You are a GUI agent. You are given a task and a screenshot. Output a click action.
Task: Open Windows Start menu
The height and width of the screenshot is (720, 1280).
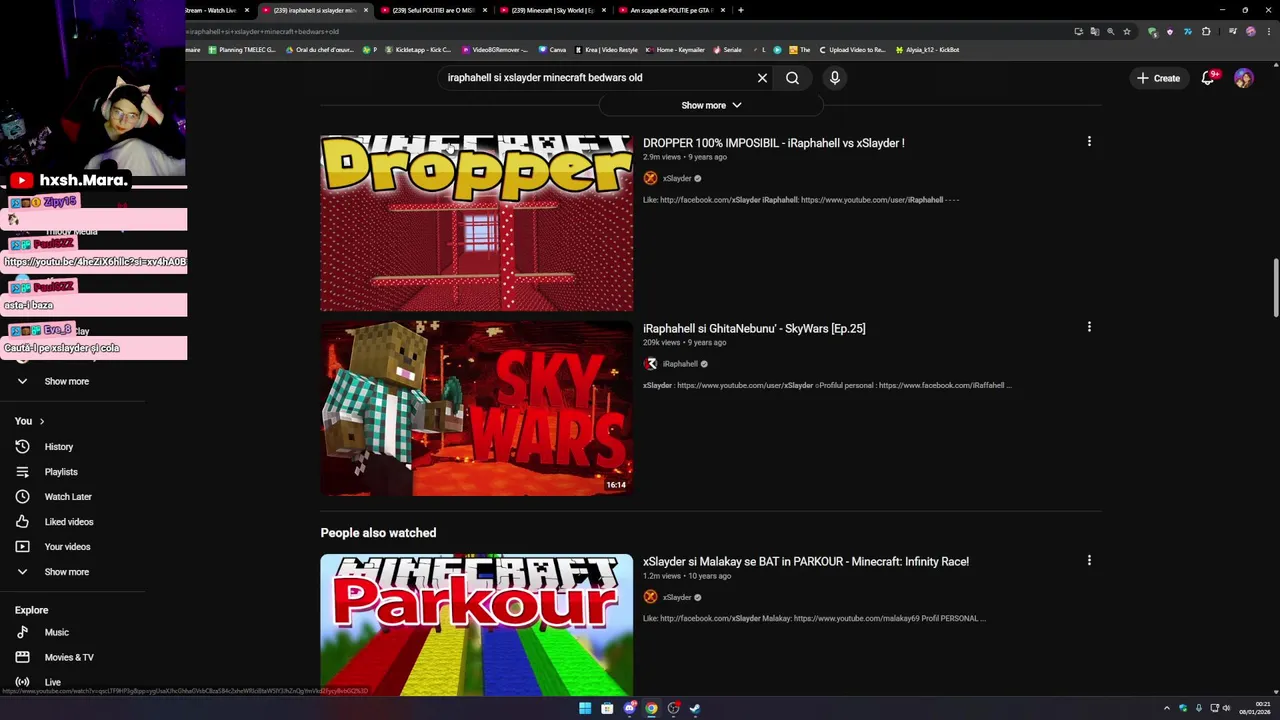(585, 709)
